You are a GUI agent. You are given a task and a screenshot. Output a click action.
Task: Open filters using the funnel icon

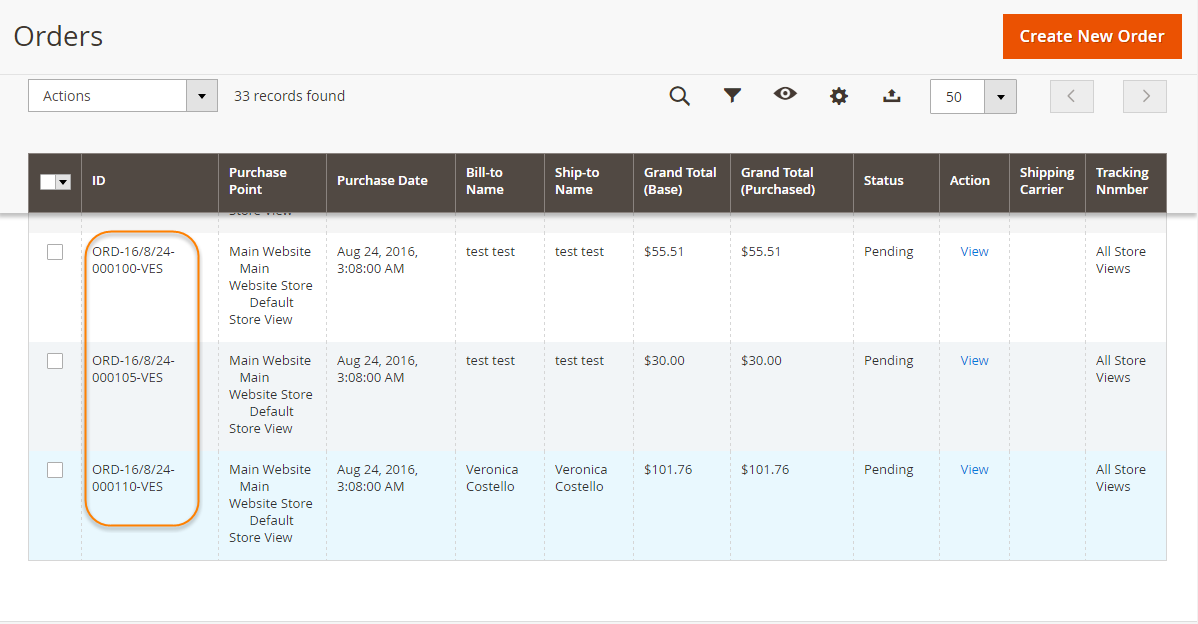click(x=733, y=96)
